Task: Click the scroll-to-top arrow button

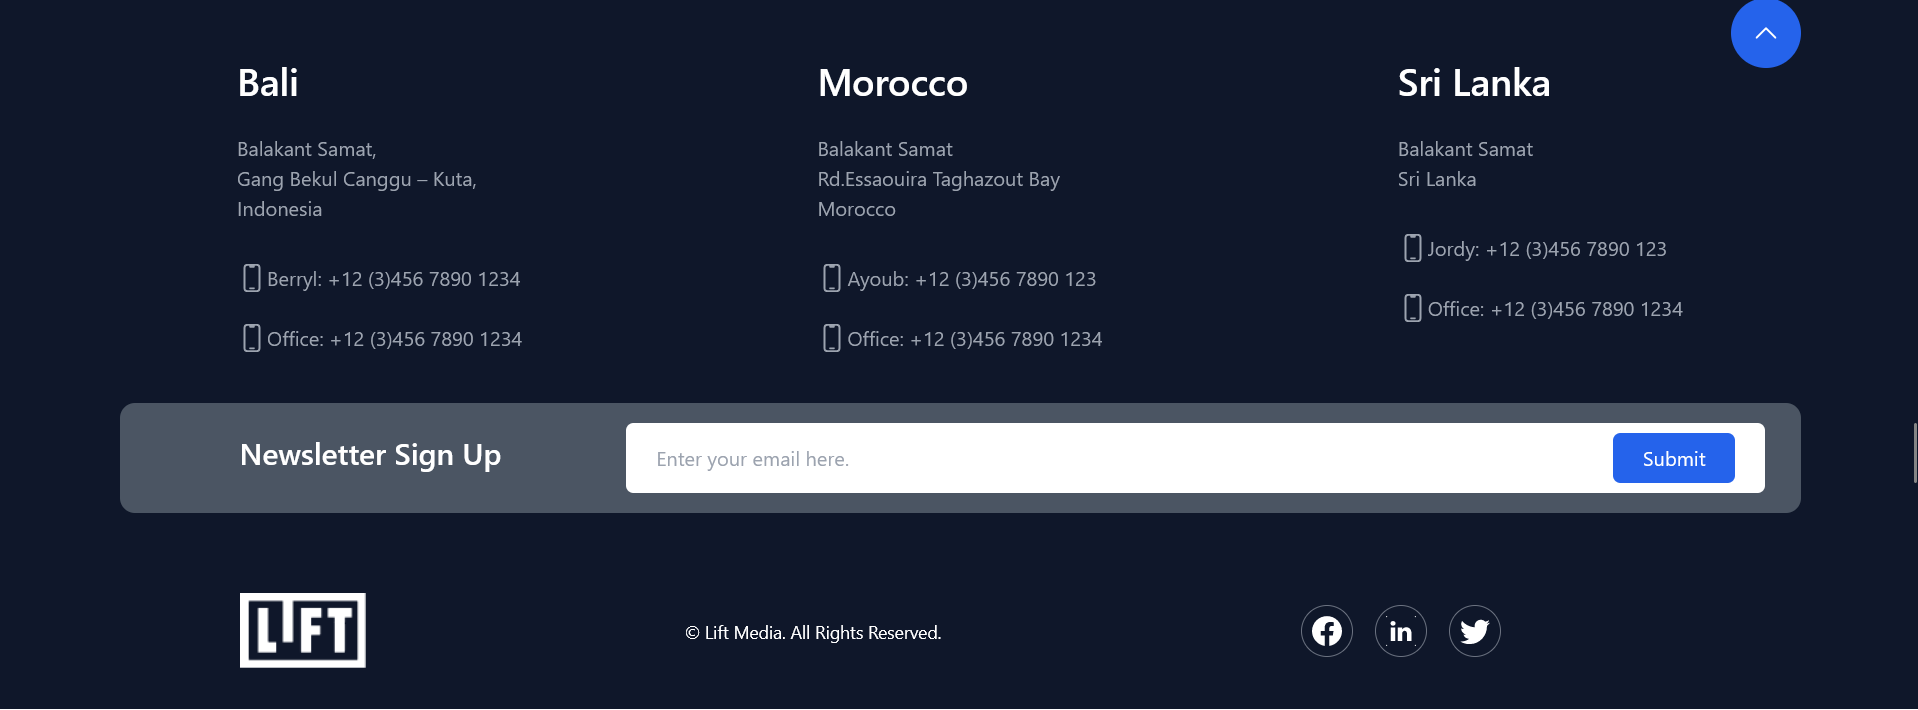Action: (x=1765, y=33)
